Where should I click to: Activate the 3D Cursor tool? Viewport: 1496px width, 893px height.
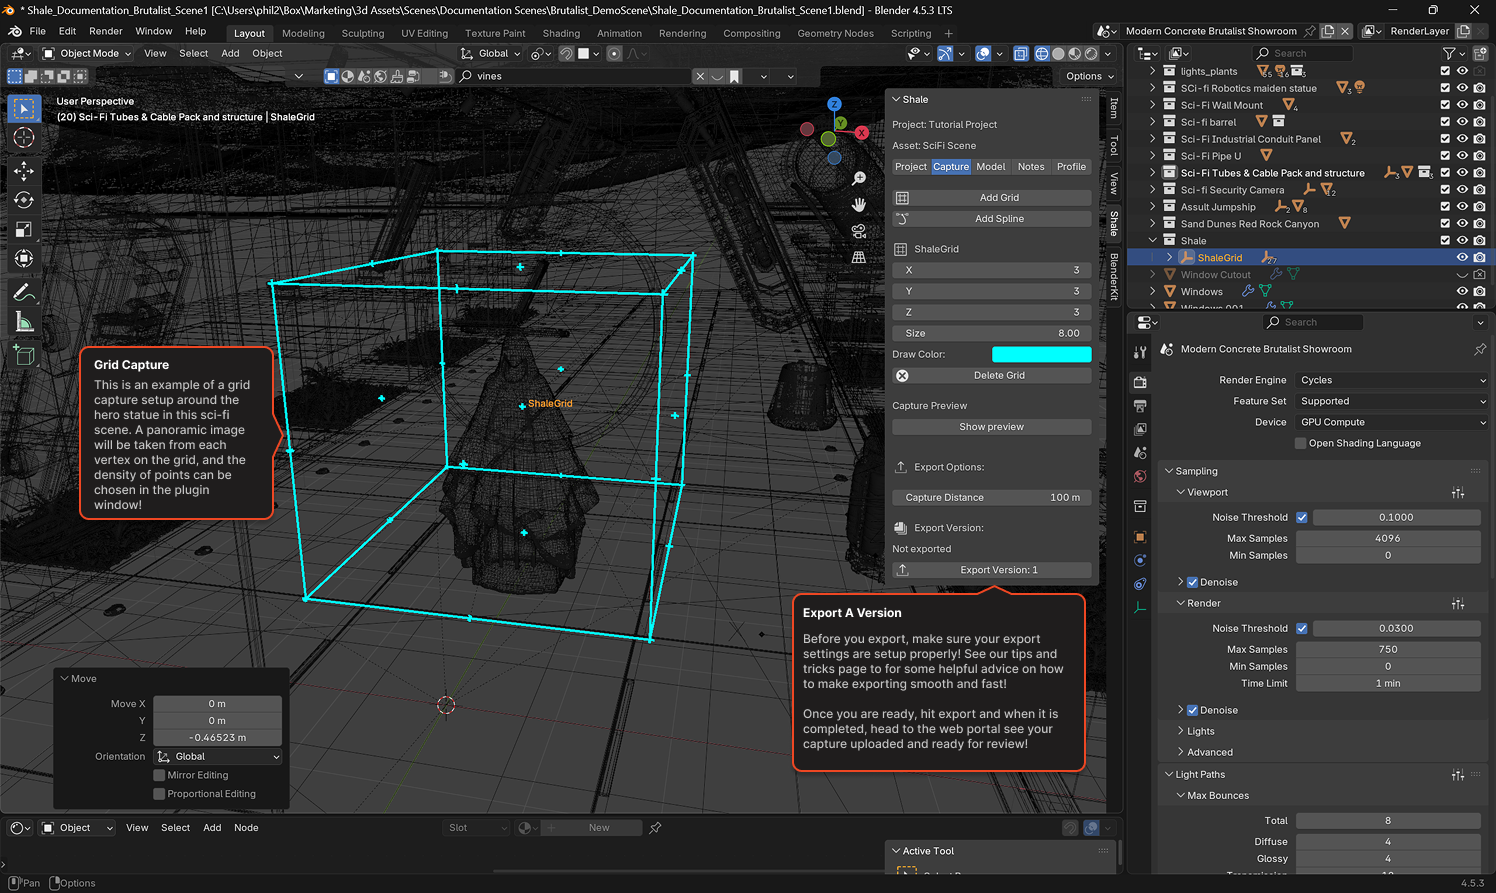coord(24,138)
